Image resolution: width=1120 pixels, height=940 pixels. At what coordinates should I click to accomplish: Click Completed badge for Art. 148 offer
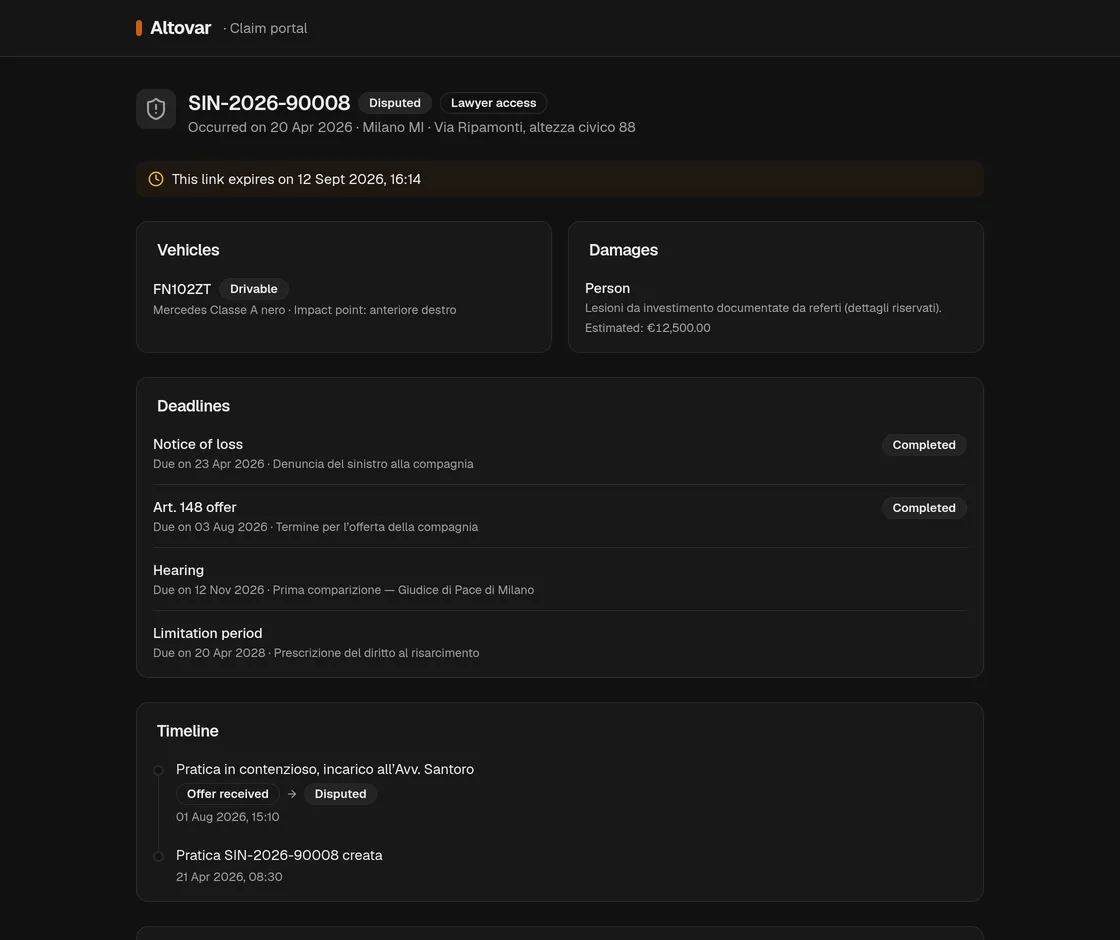(924, 508)
